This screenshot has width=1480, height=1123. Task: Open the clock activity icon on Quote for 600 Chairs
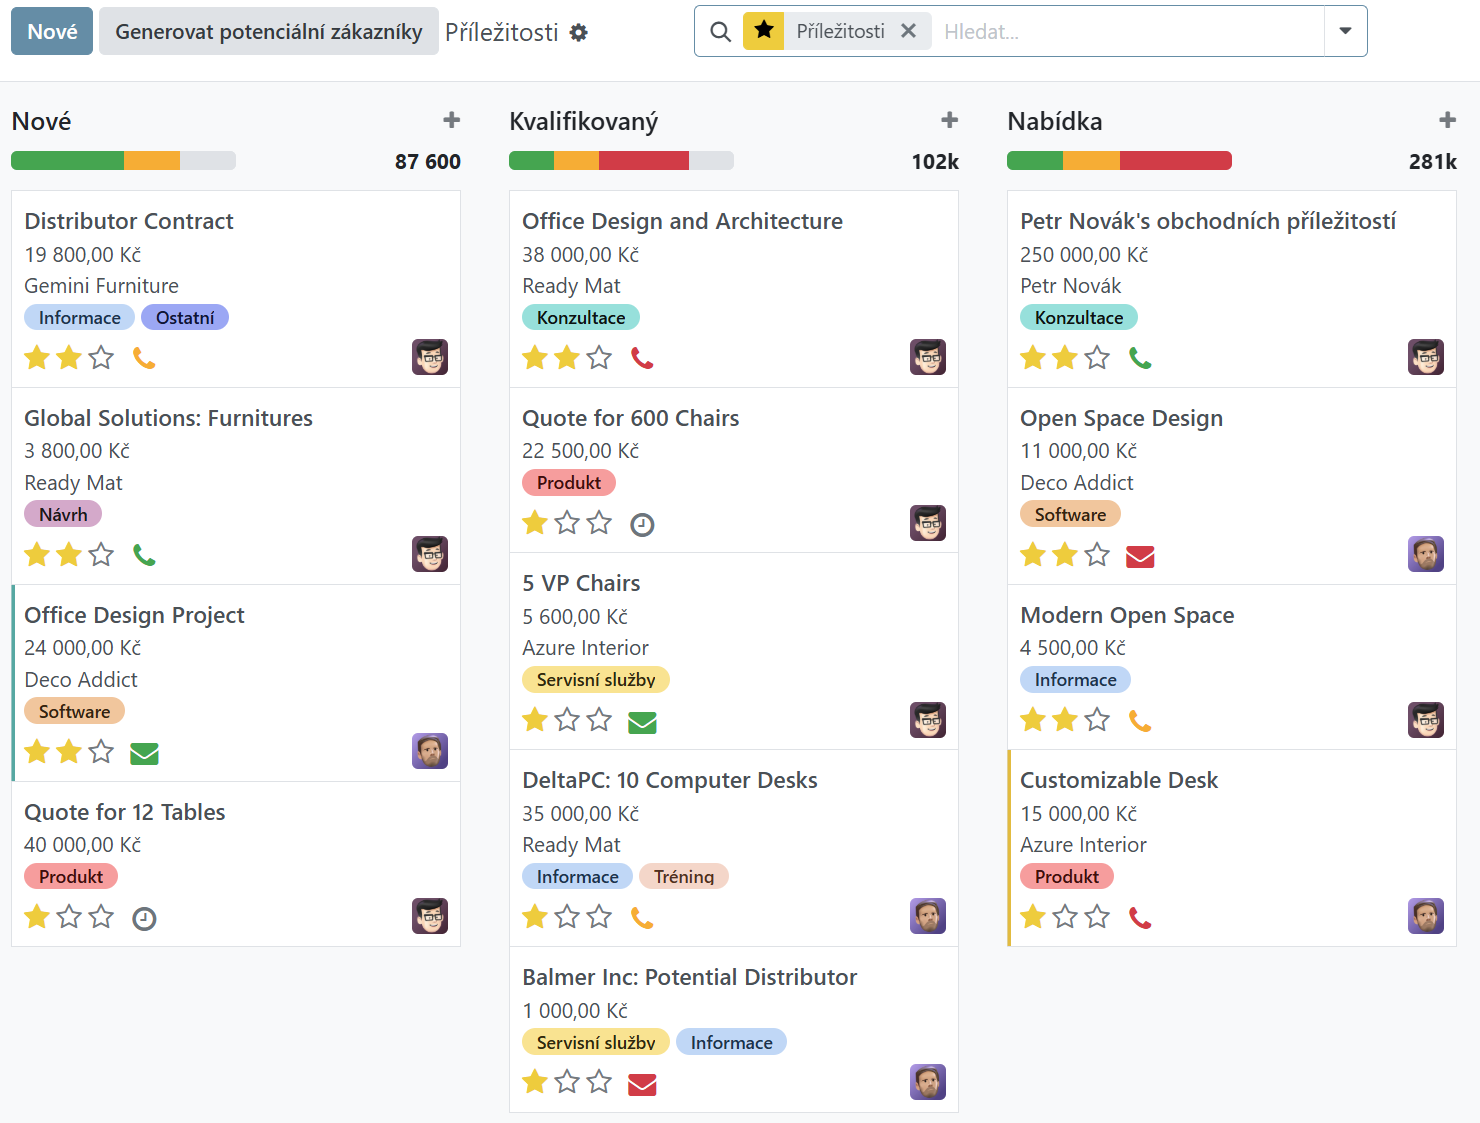tap(642, 524)
